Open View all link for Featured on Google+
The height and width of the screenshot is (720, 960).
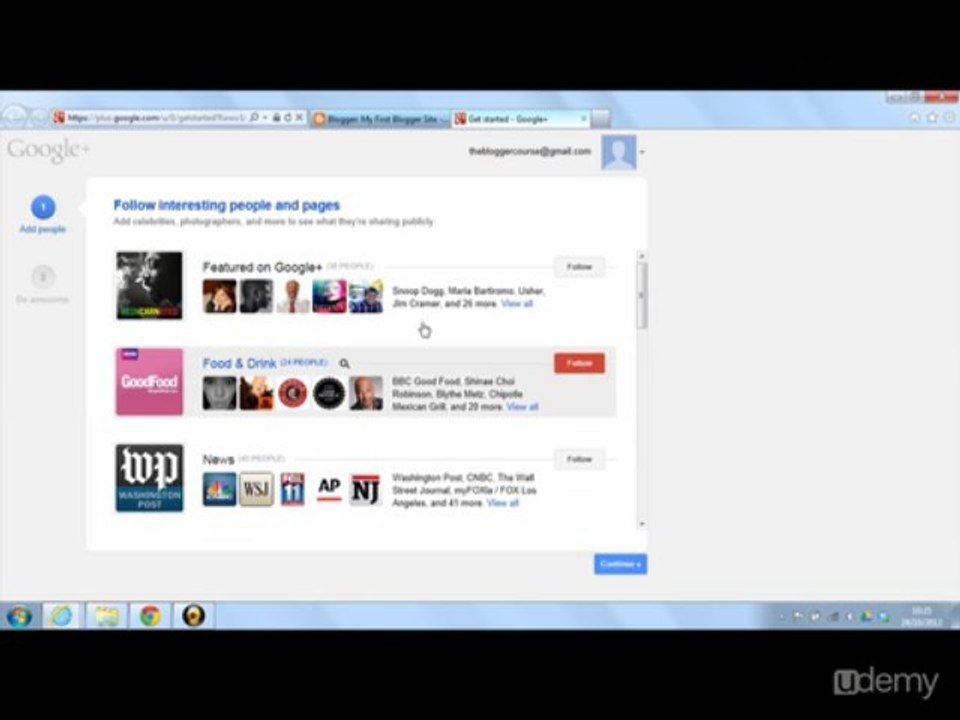517,304
